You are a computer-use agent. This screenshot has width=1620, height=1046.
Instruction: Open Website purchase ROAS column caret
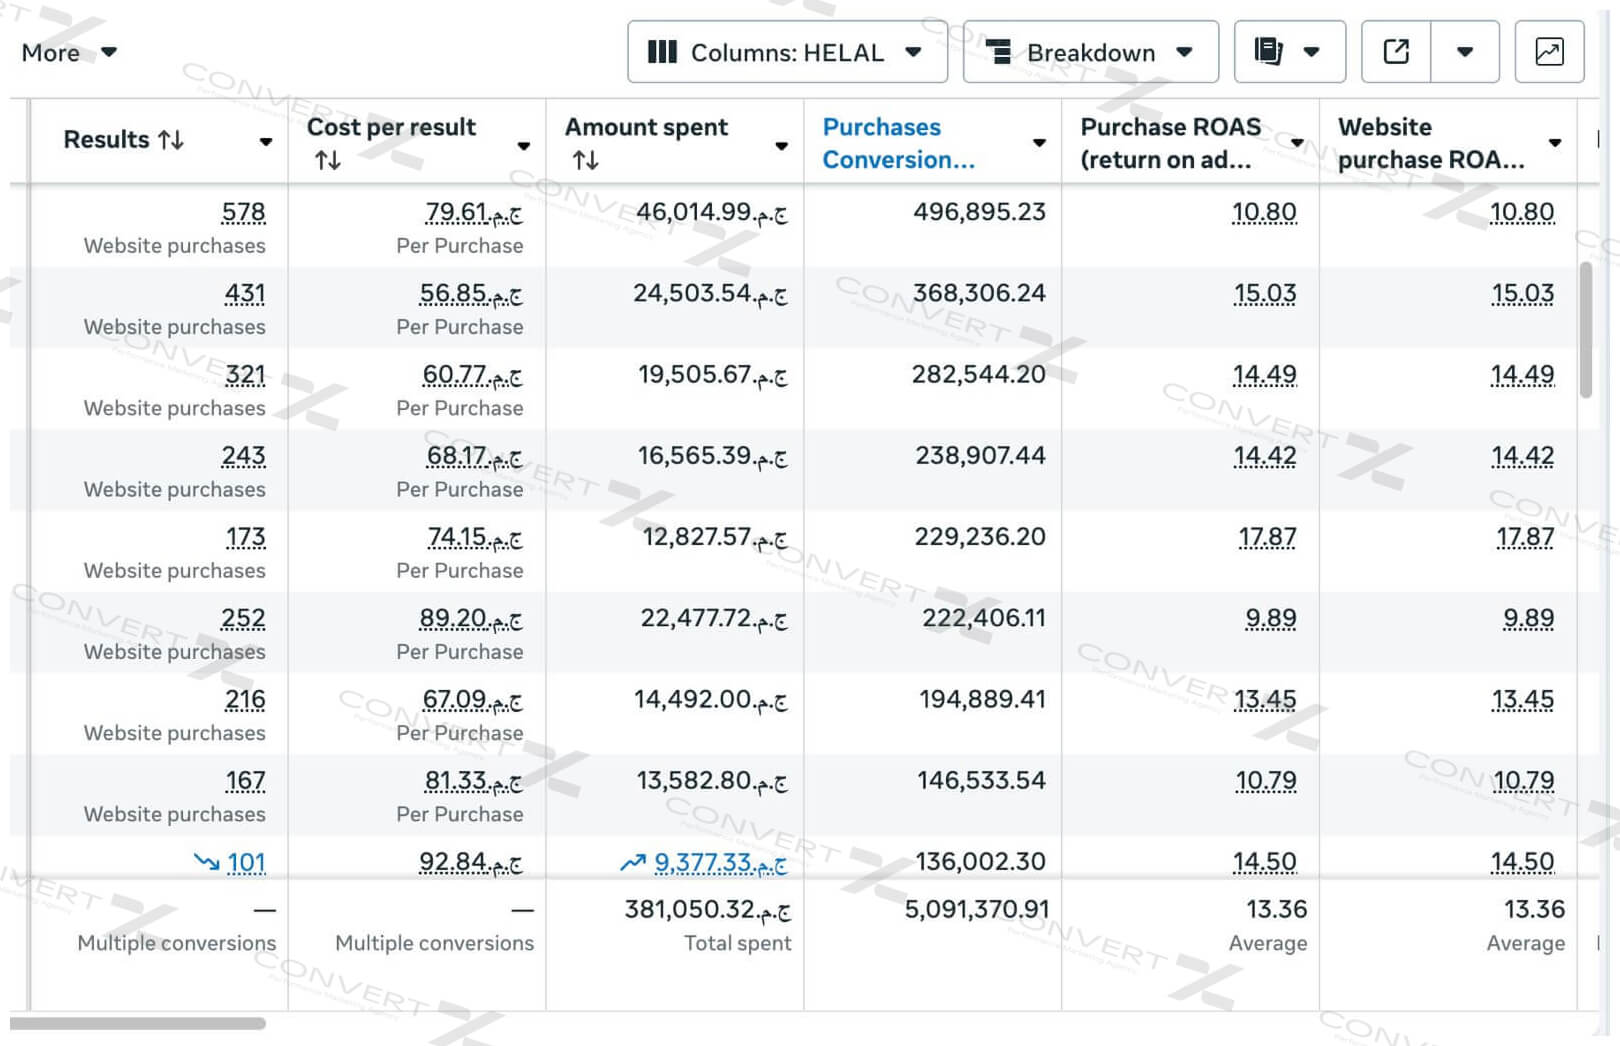pos(1555,143)
